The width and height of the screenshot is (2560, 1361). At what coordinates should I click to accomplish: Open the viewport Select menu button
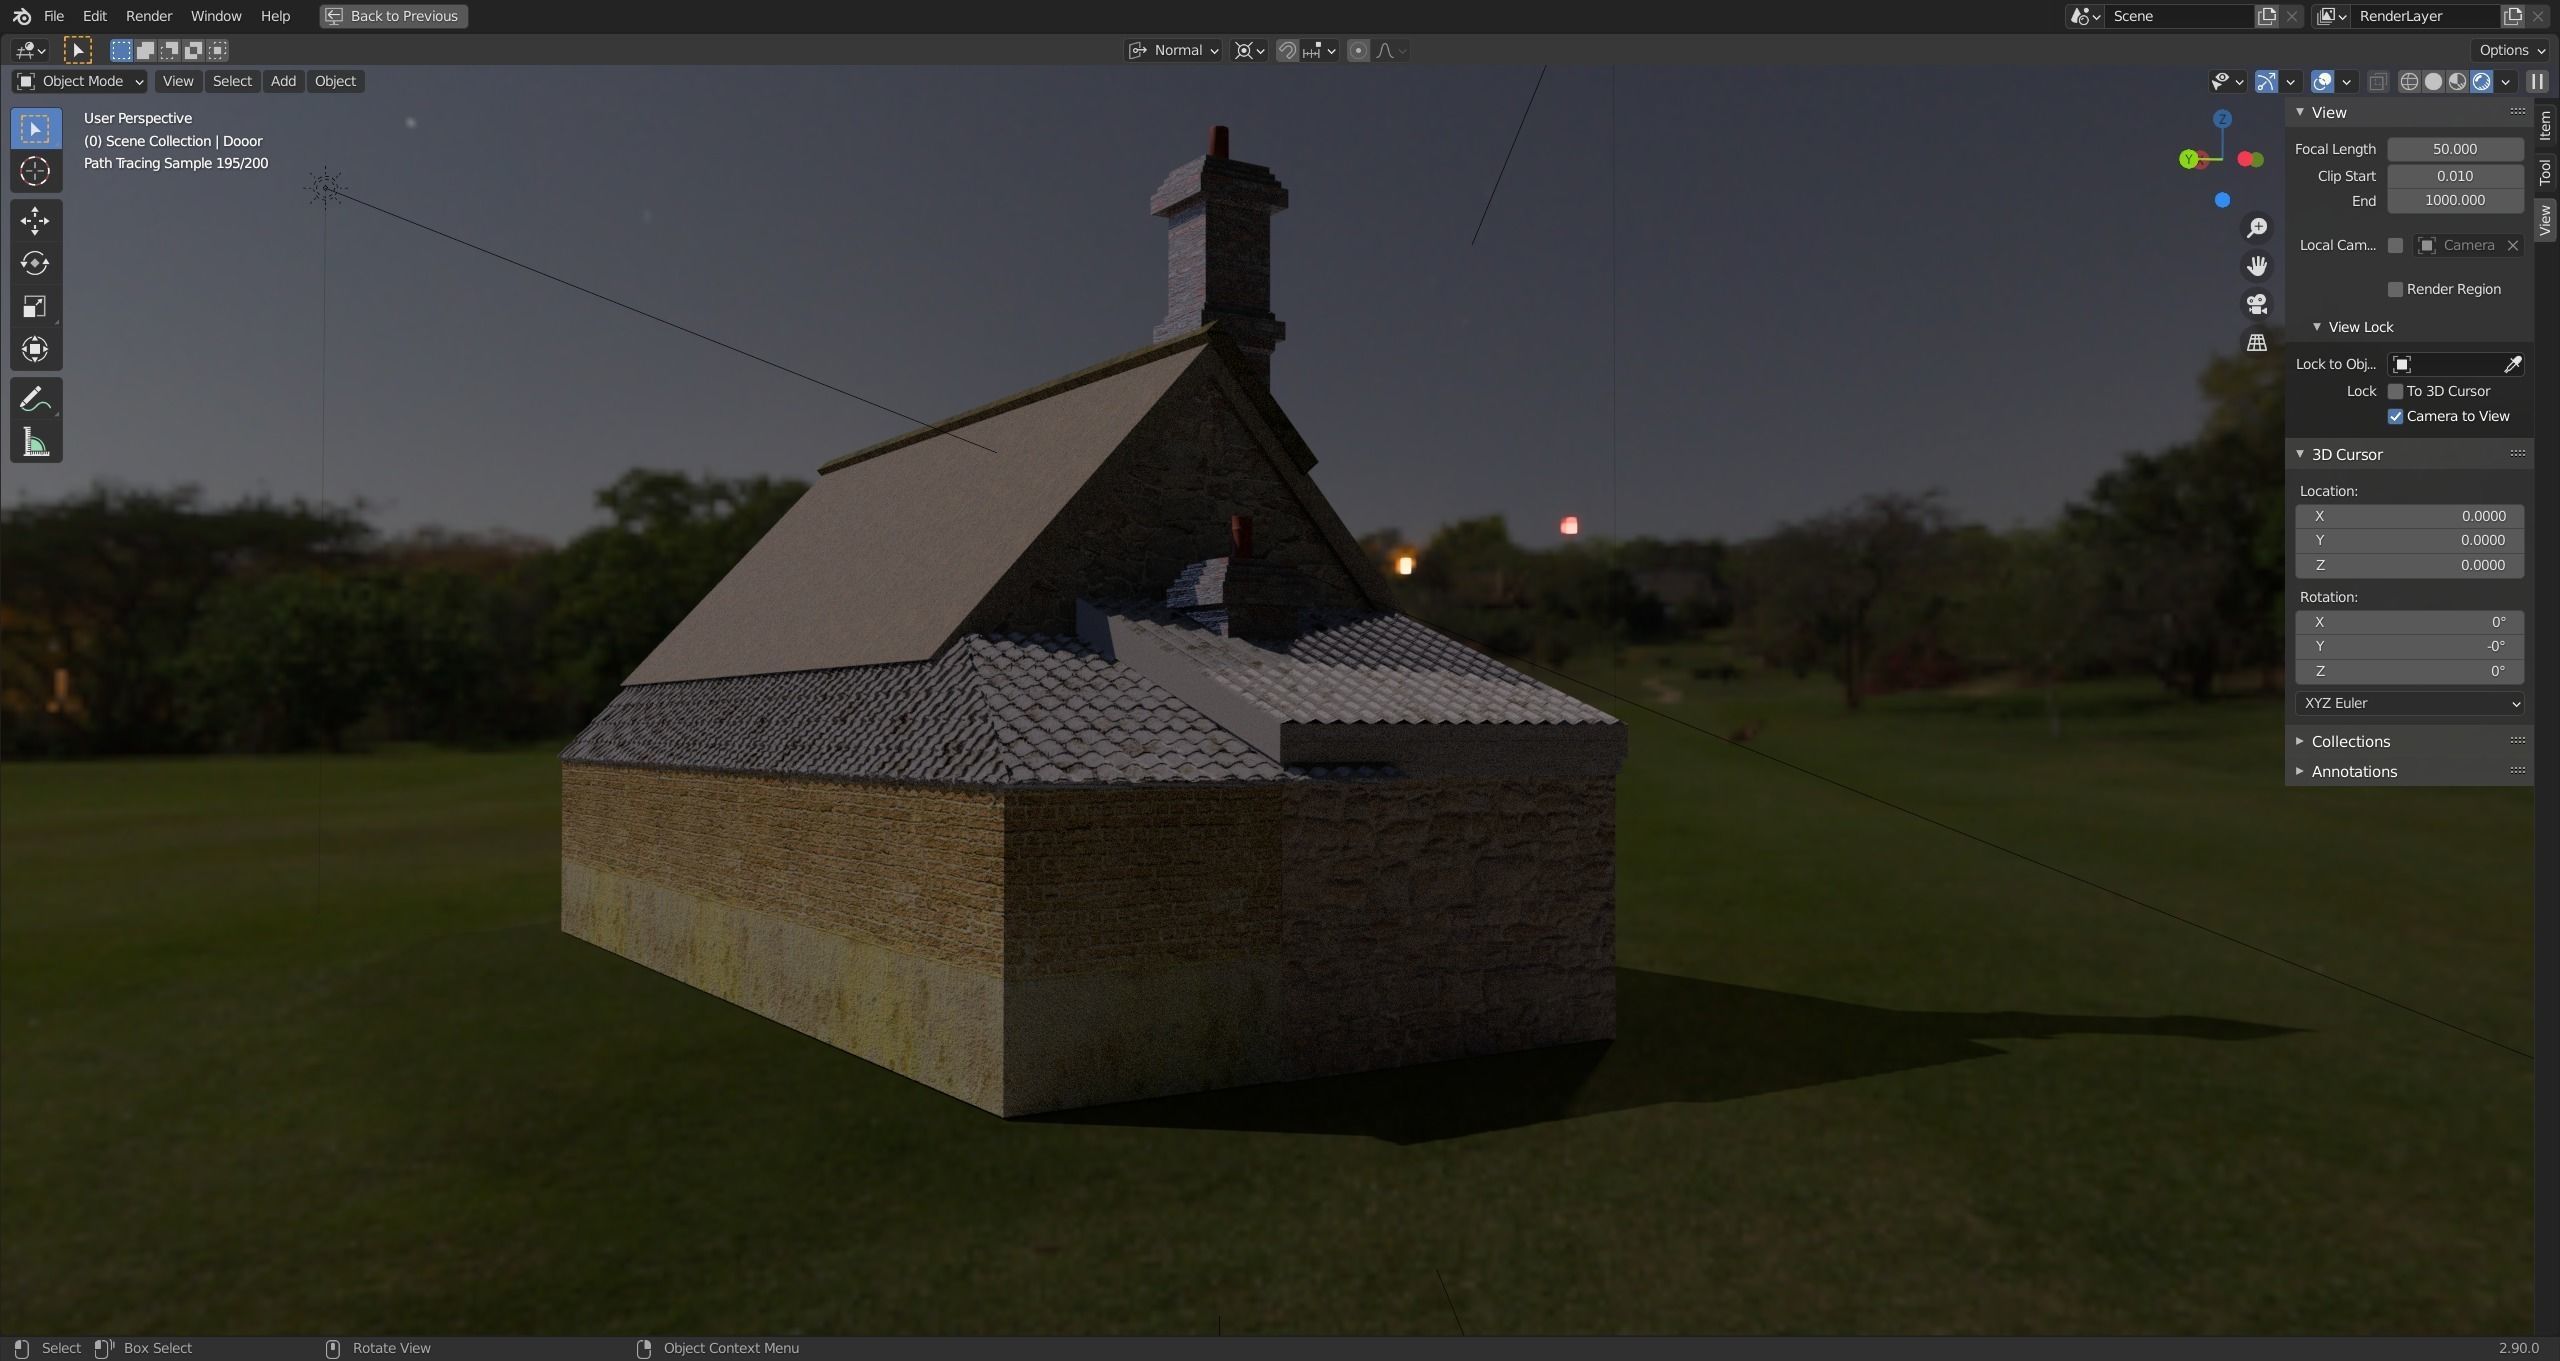(232, 81)
